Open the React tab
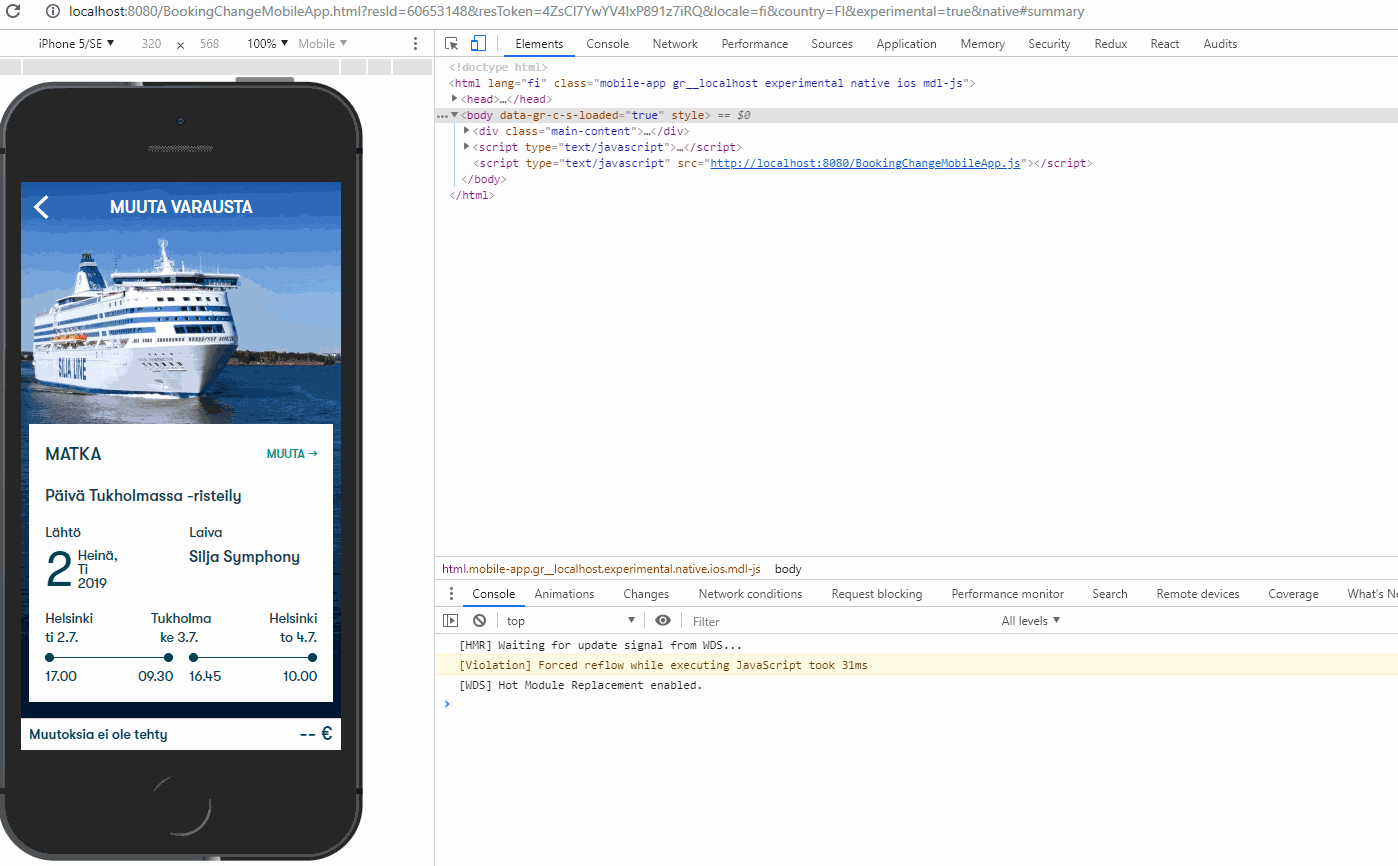The image size is (1398, 866). (x=1165, y=44)
